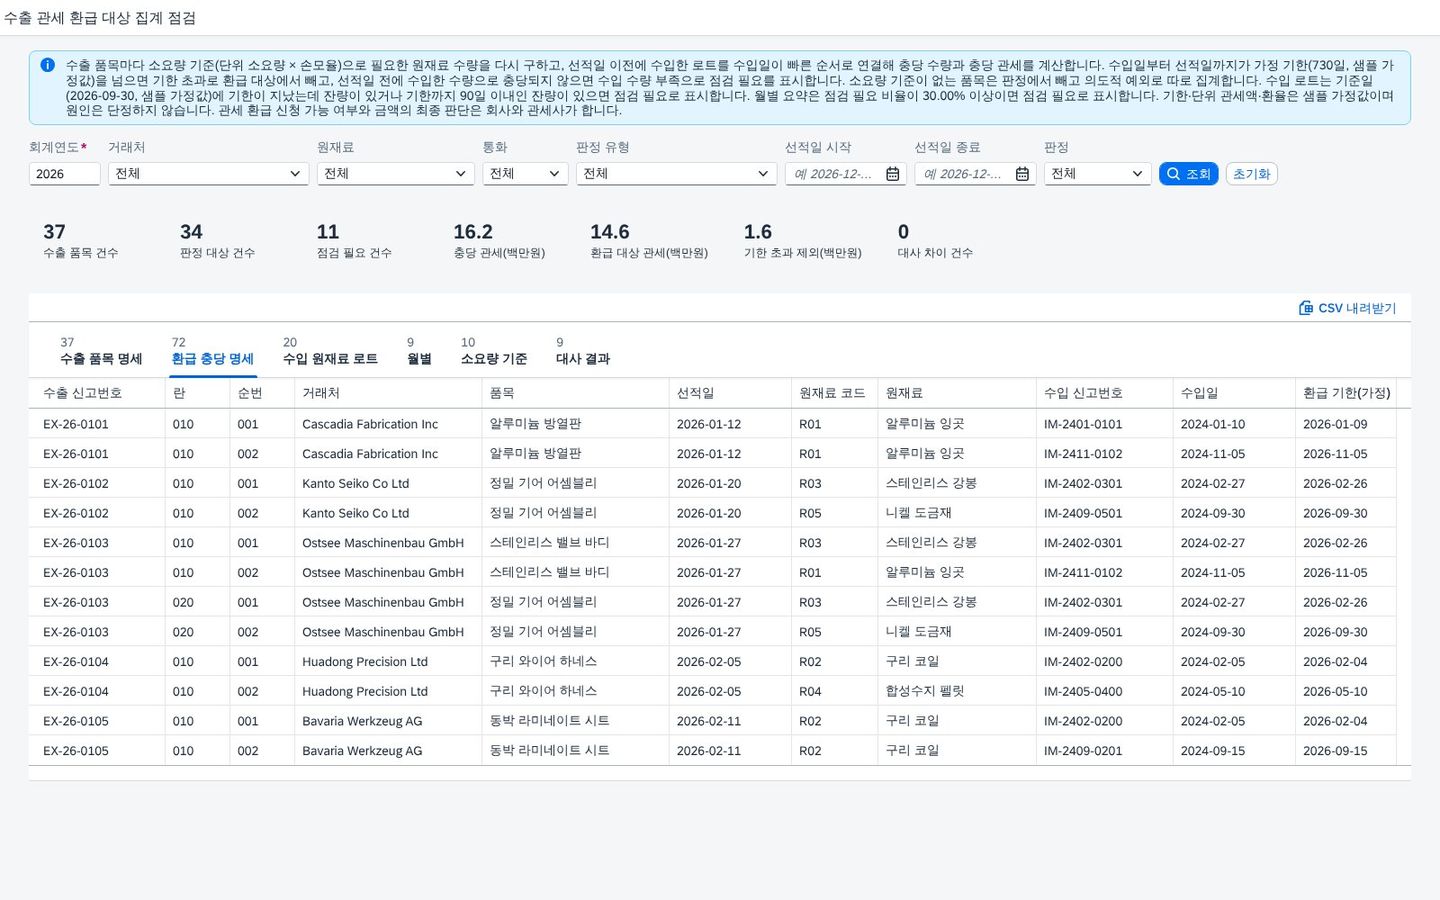The image size is (1440, 900).
Task: Switch to the 소요량 기준 tab
Action: pos(493,351)
